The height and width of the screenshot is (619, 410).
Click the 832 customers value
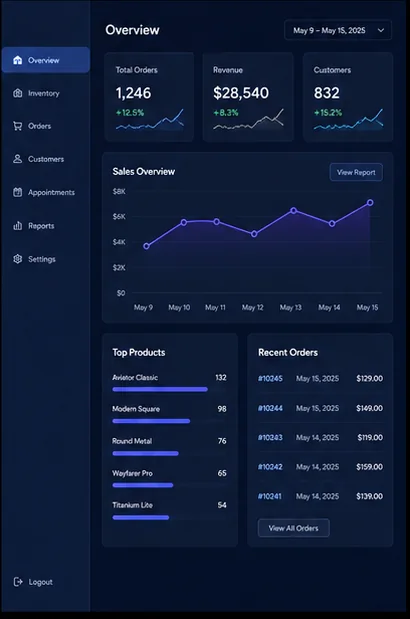point(326,93)
